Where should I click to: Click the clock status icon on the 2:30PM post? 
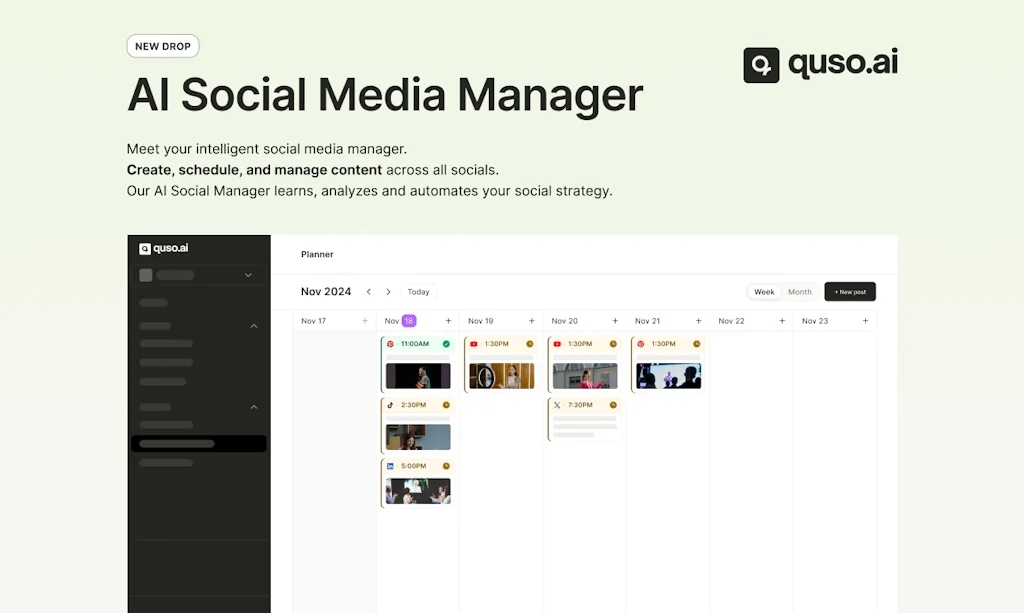446,405
